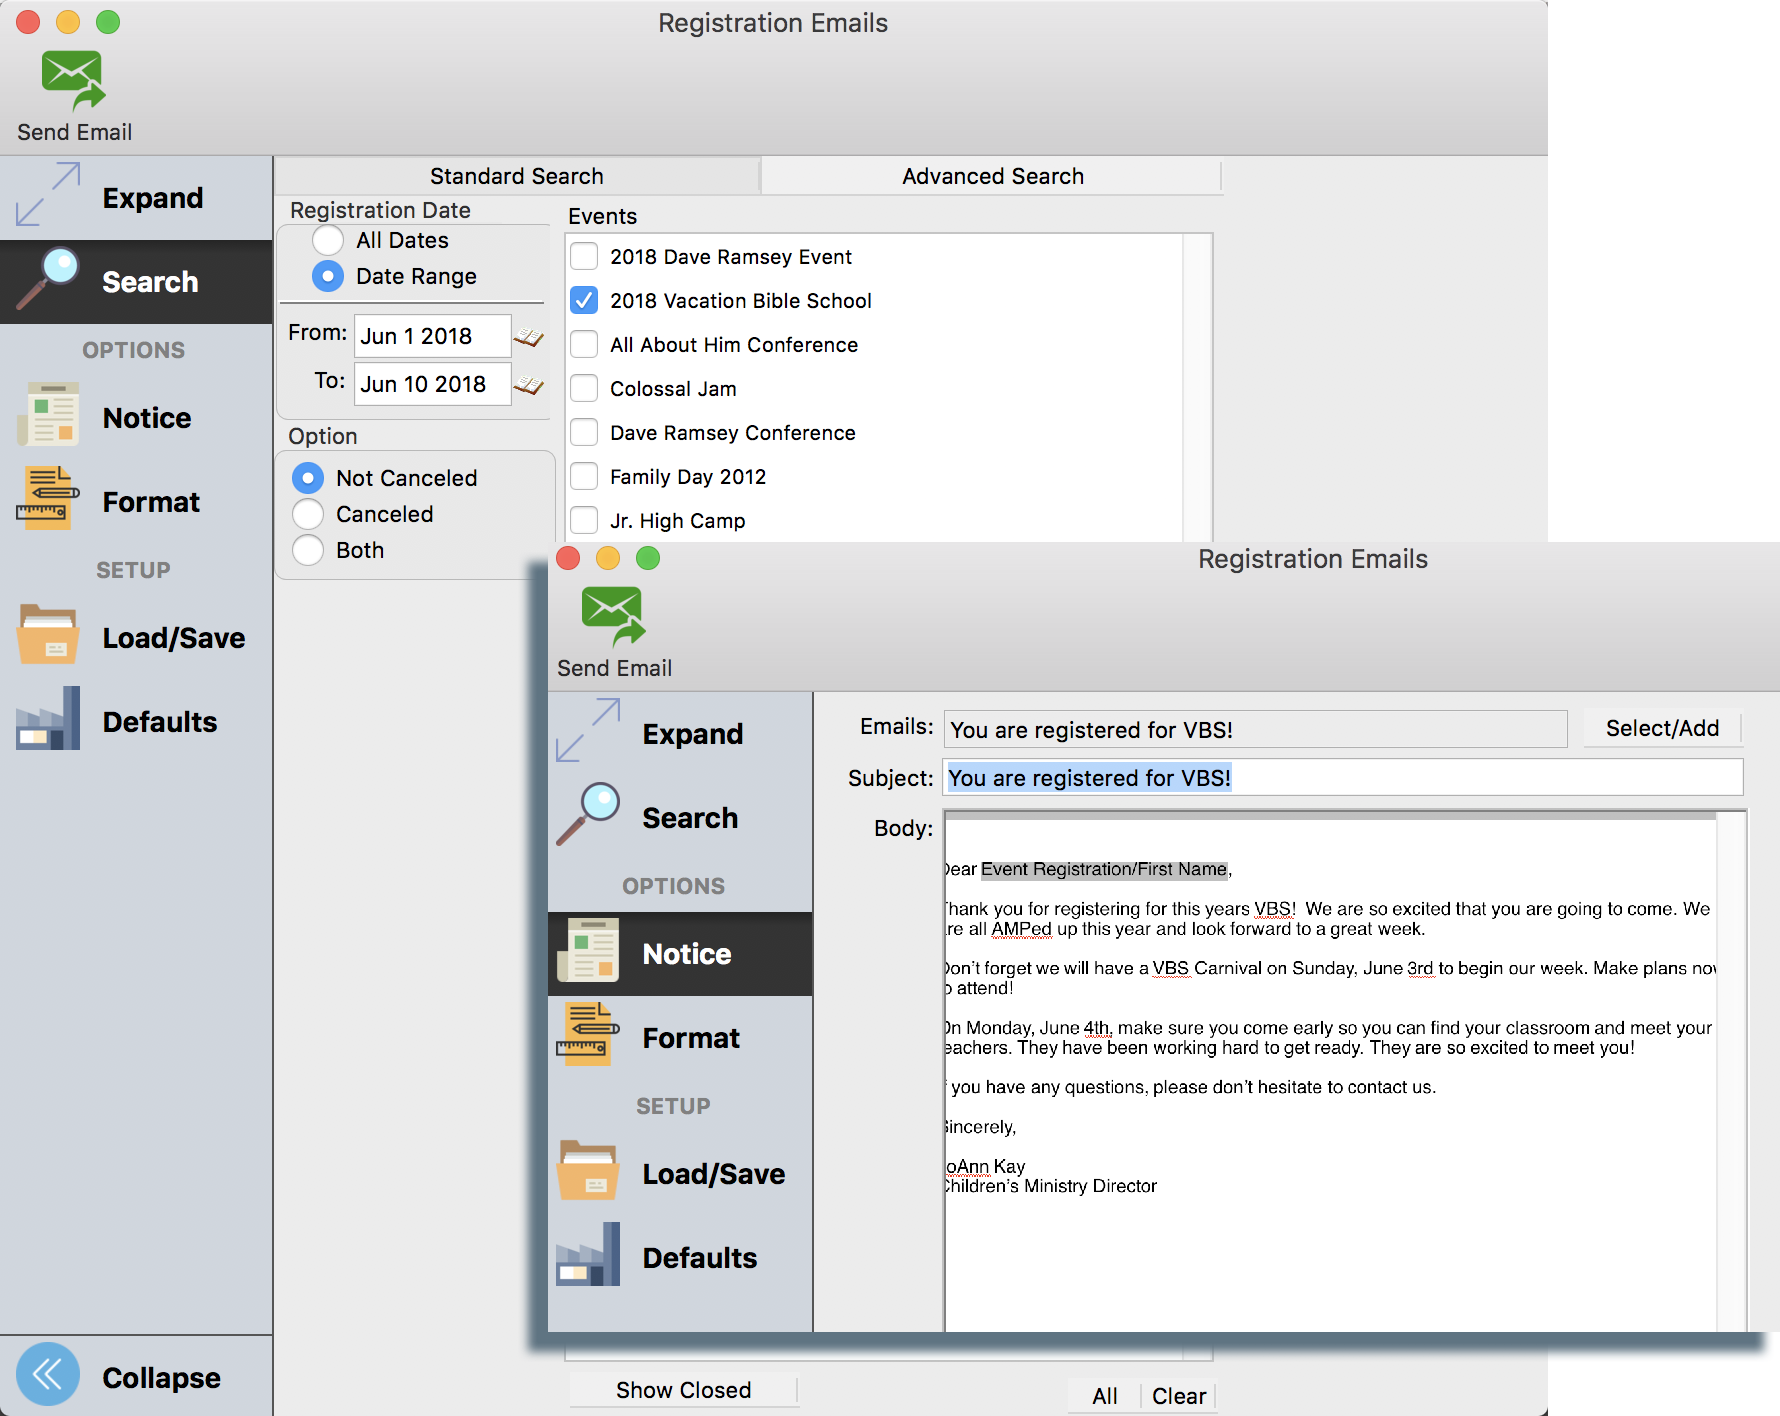Open the From date calendar picker
Screen dimensions: 1780x1416
[x=528, y=337]
